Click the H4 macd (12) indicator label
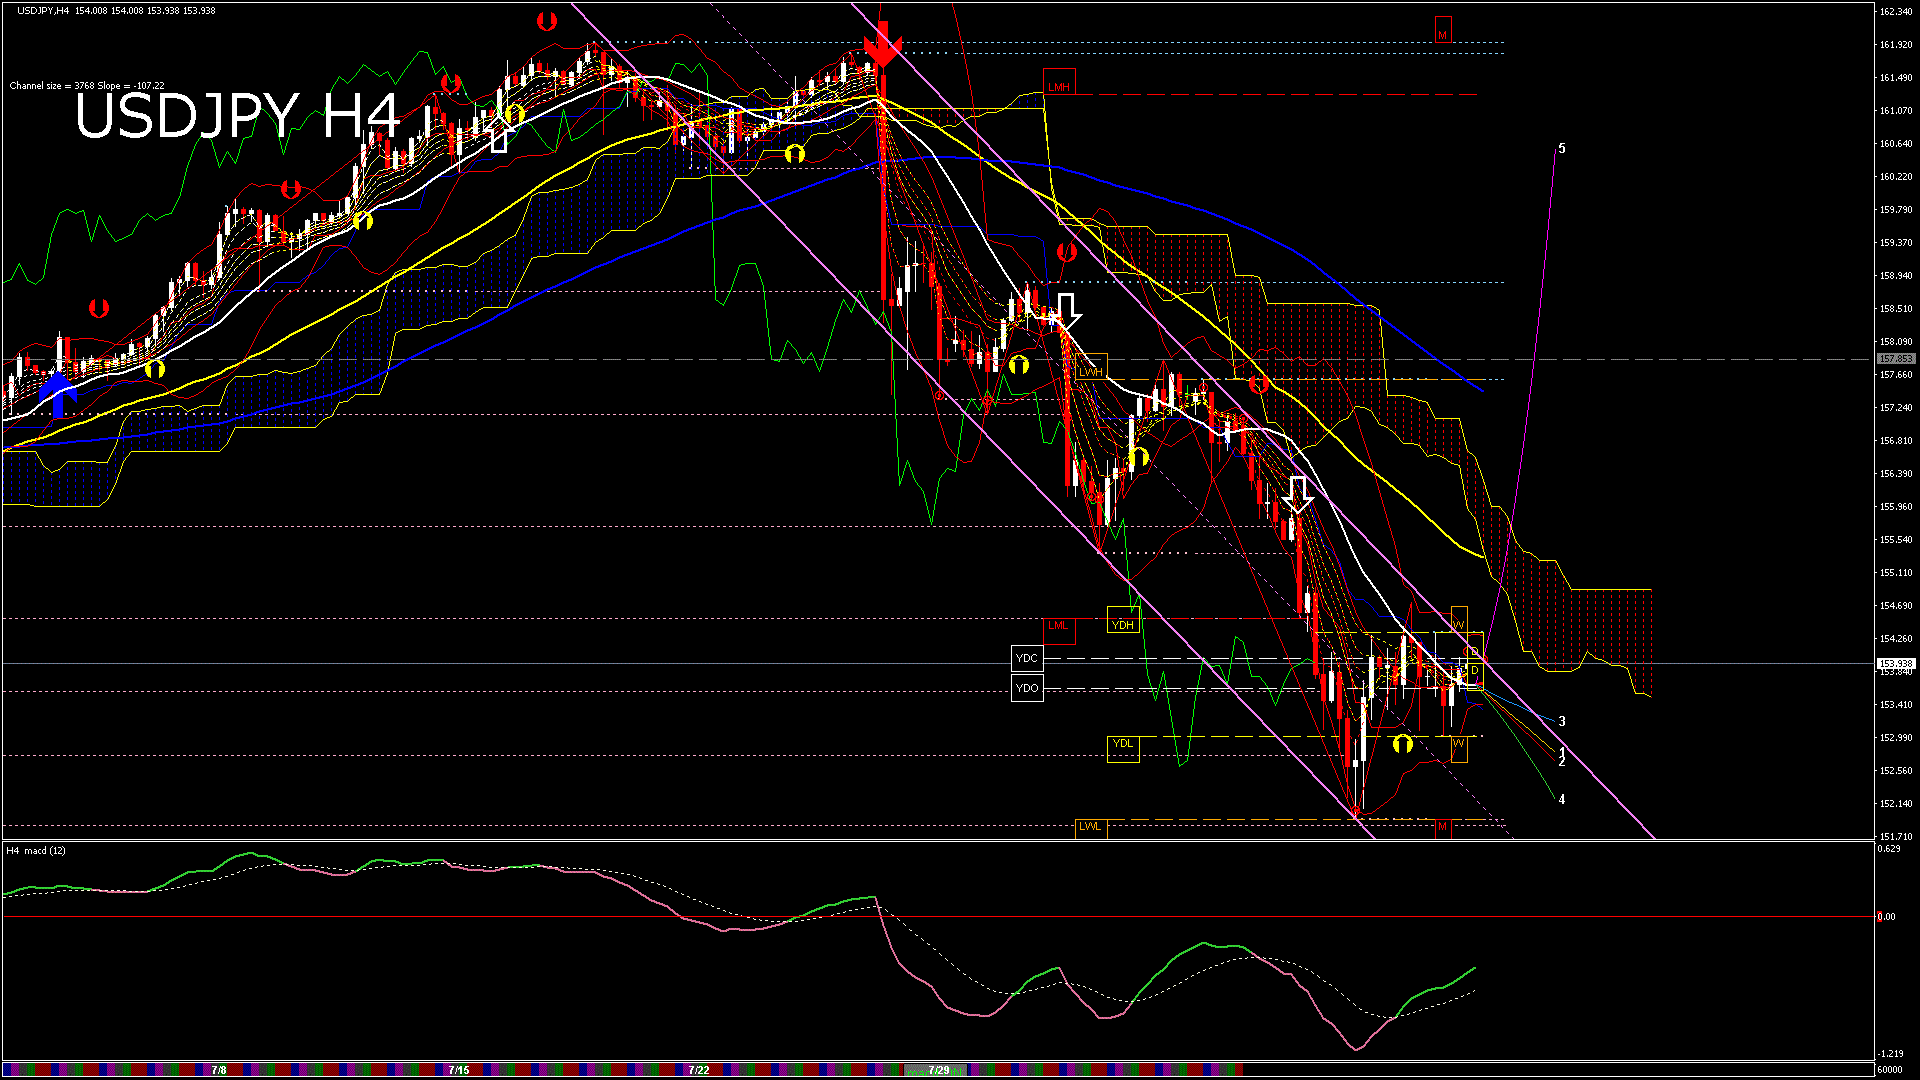1920x1080 pixels. click(x=37, y=851)
